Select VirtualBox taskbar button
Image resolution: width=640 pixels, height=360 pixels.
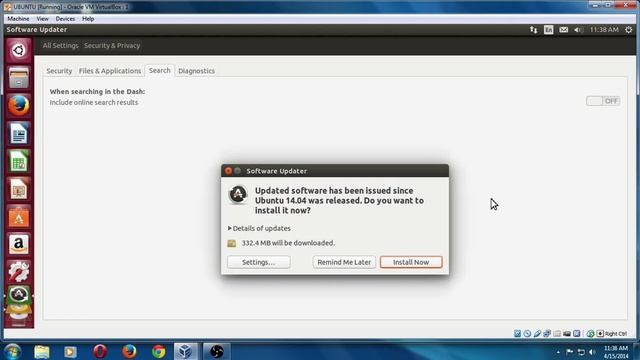186,351
